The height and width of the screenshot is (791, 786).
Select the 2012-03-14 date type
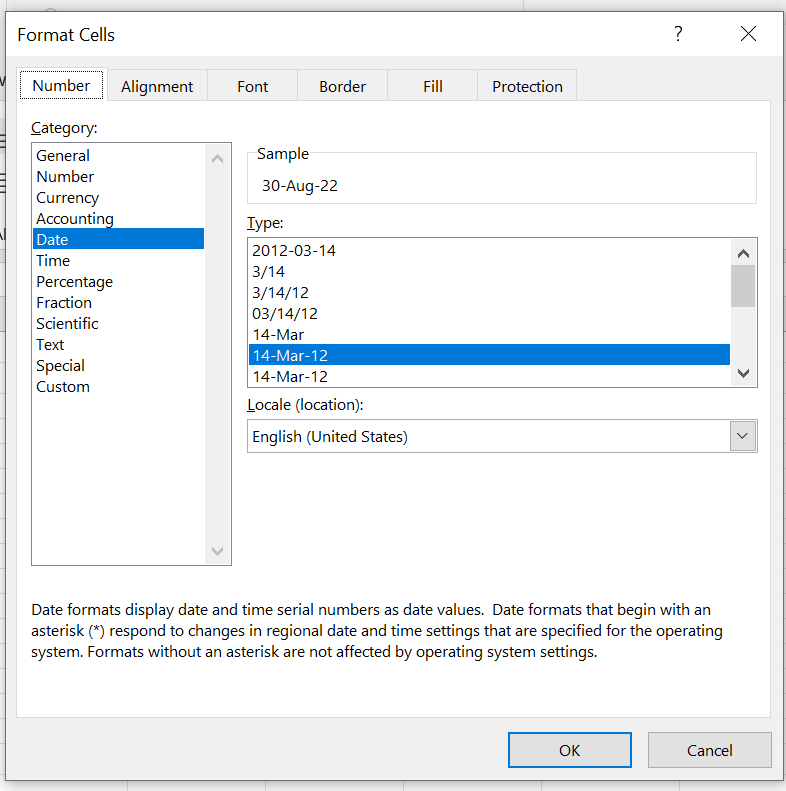coord(294,251)
